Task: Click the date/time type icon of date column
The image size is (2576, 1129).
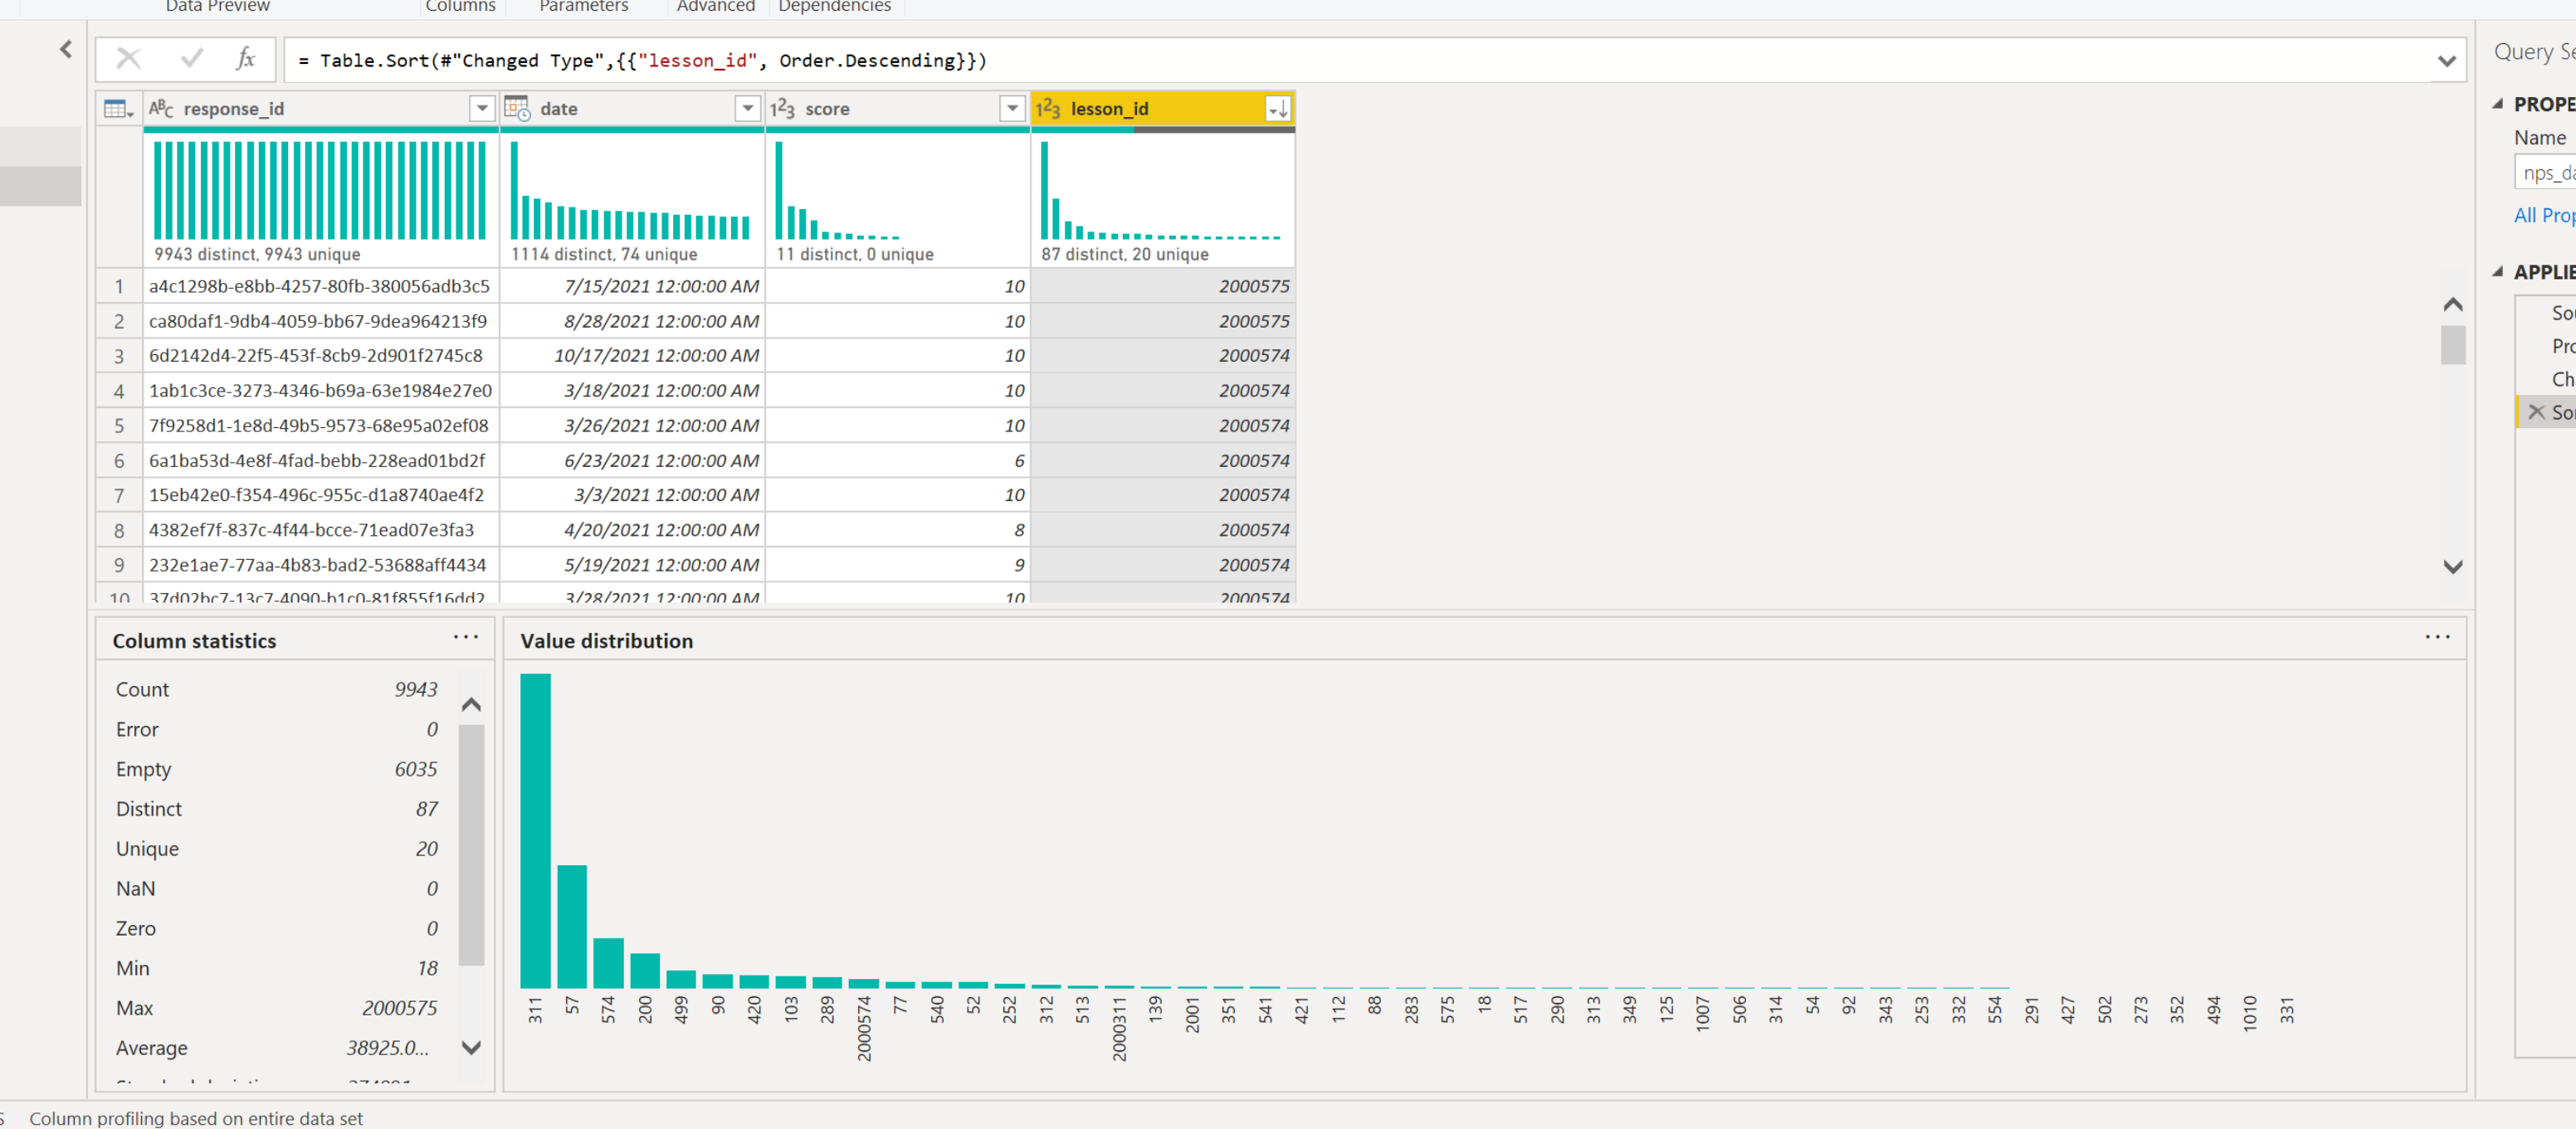Action: 517,108
